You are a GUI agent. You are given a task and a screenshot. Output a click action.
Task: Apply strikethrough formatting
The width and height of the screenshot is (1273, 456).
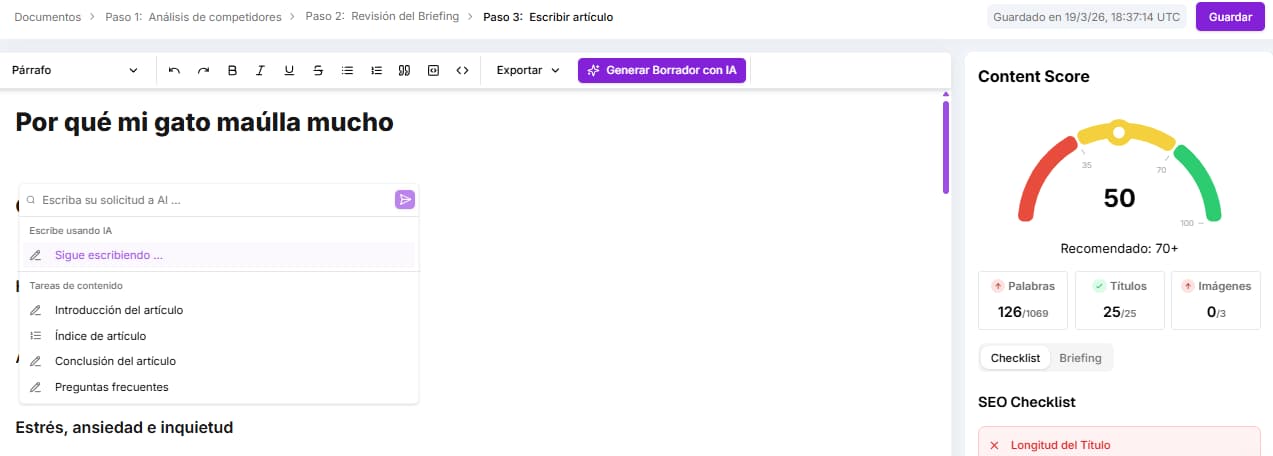[318, 71]
